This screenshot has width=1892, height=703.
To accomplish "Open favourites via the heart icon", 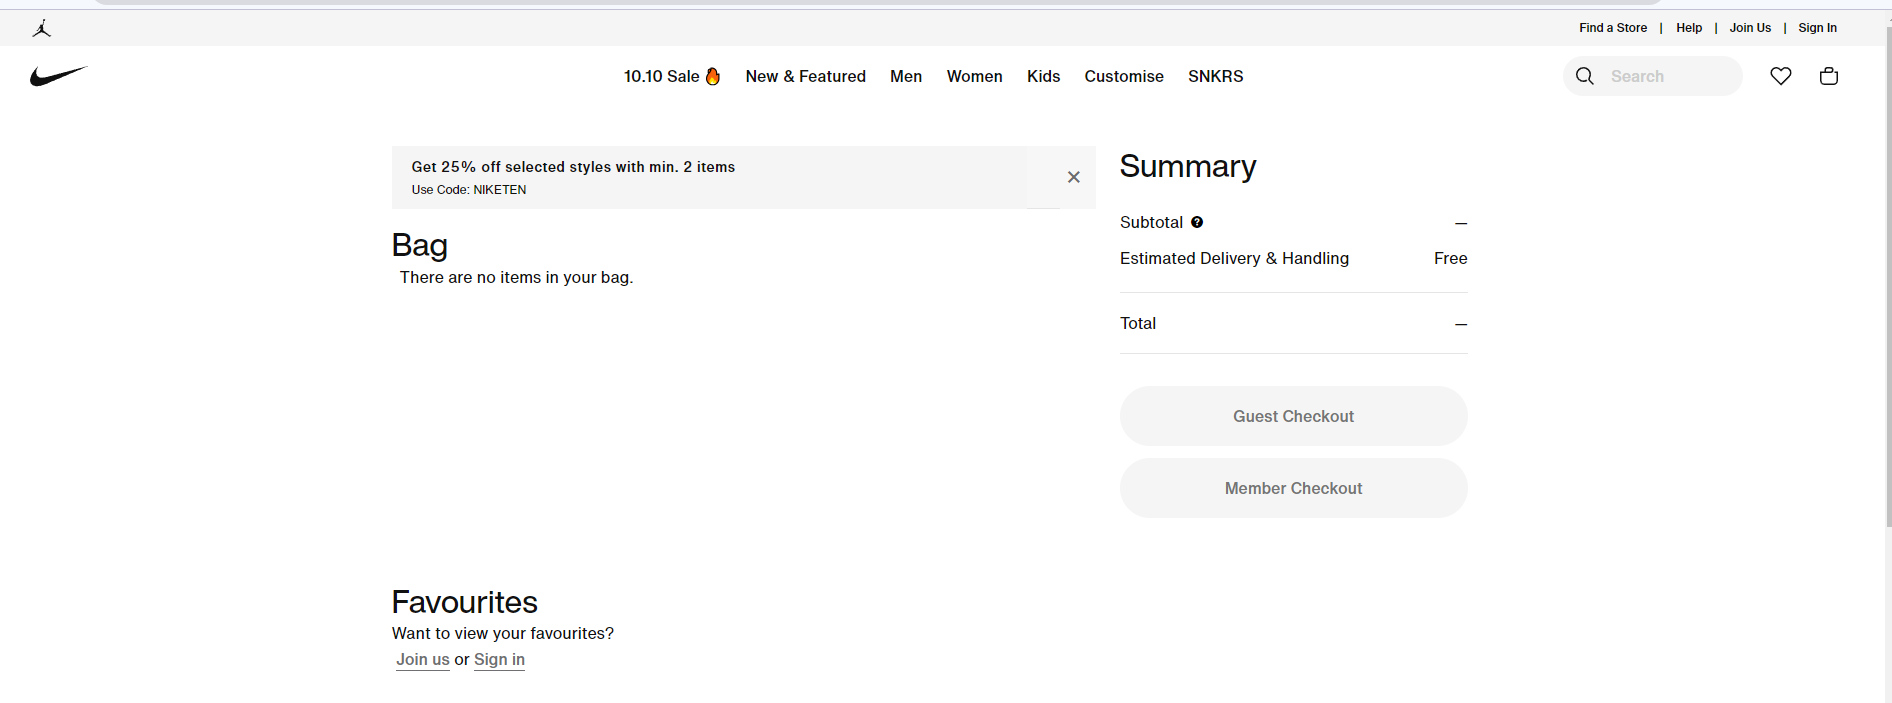I will (1780, 76).
